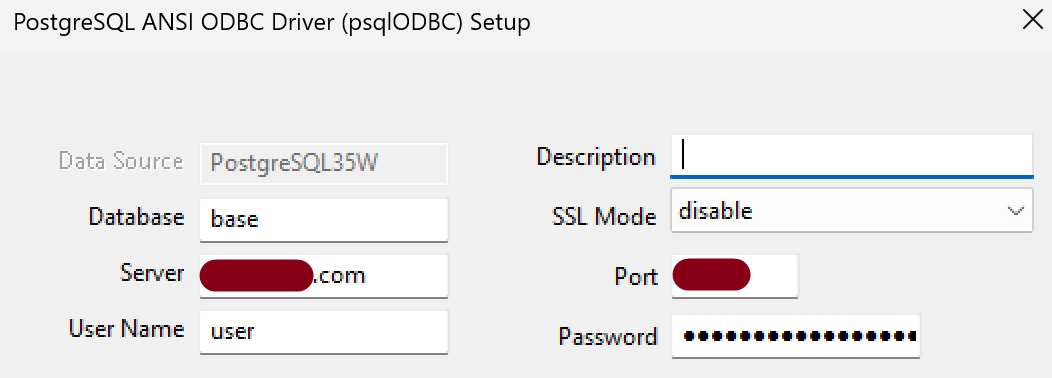This screenshot has height=378, width=1052.
Task: Click the greyed Data Source field 'PostgreSQL35W'
Action: pyautogui.click(x=323, y=162)
